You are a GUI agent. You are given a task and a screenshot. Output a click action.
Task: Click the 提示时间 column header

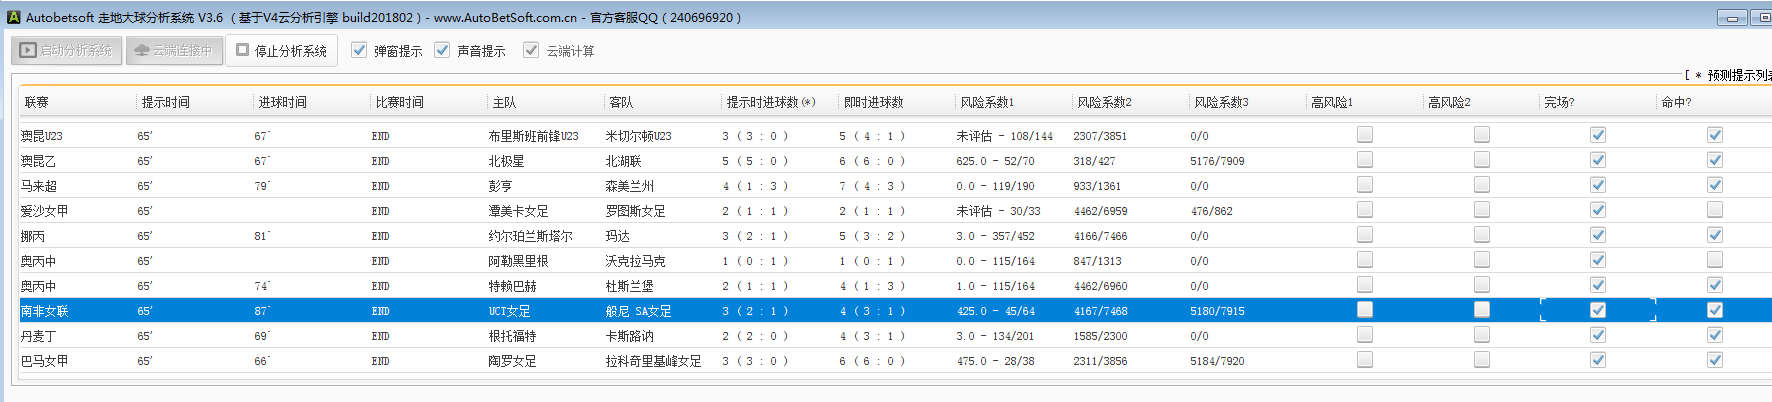[165, 102]
